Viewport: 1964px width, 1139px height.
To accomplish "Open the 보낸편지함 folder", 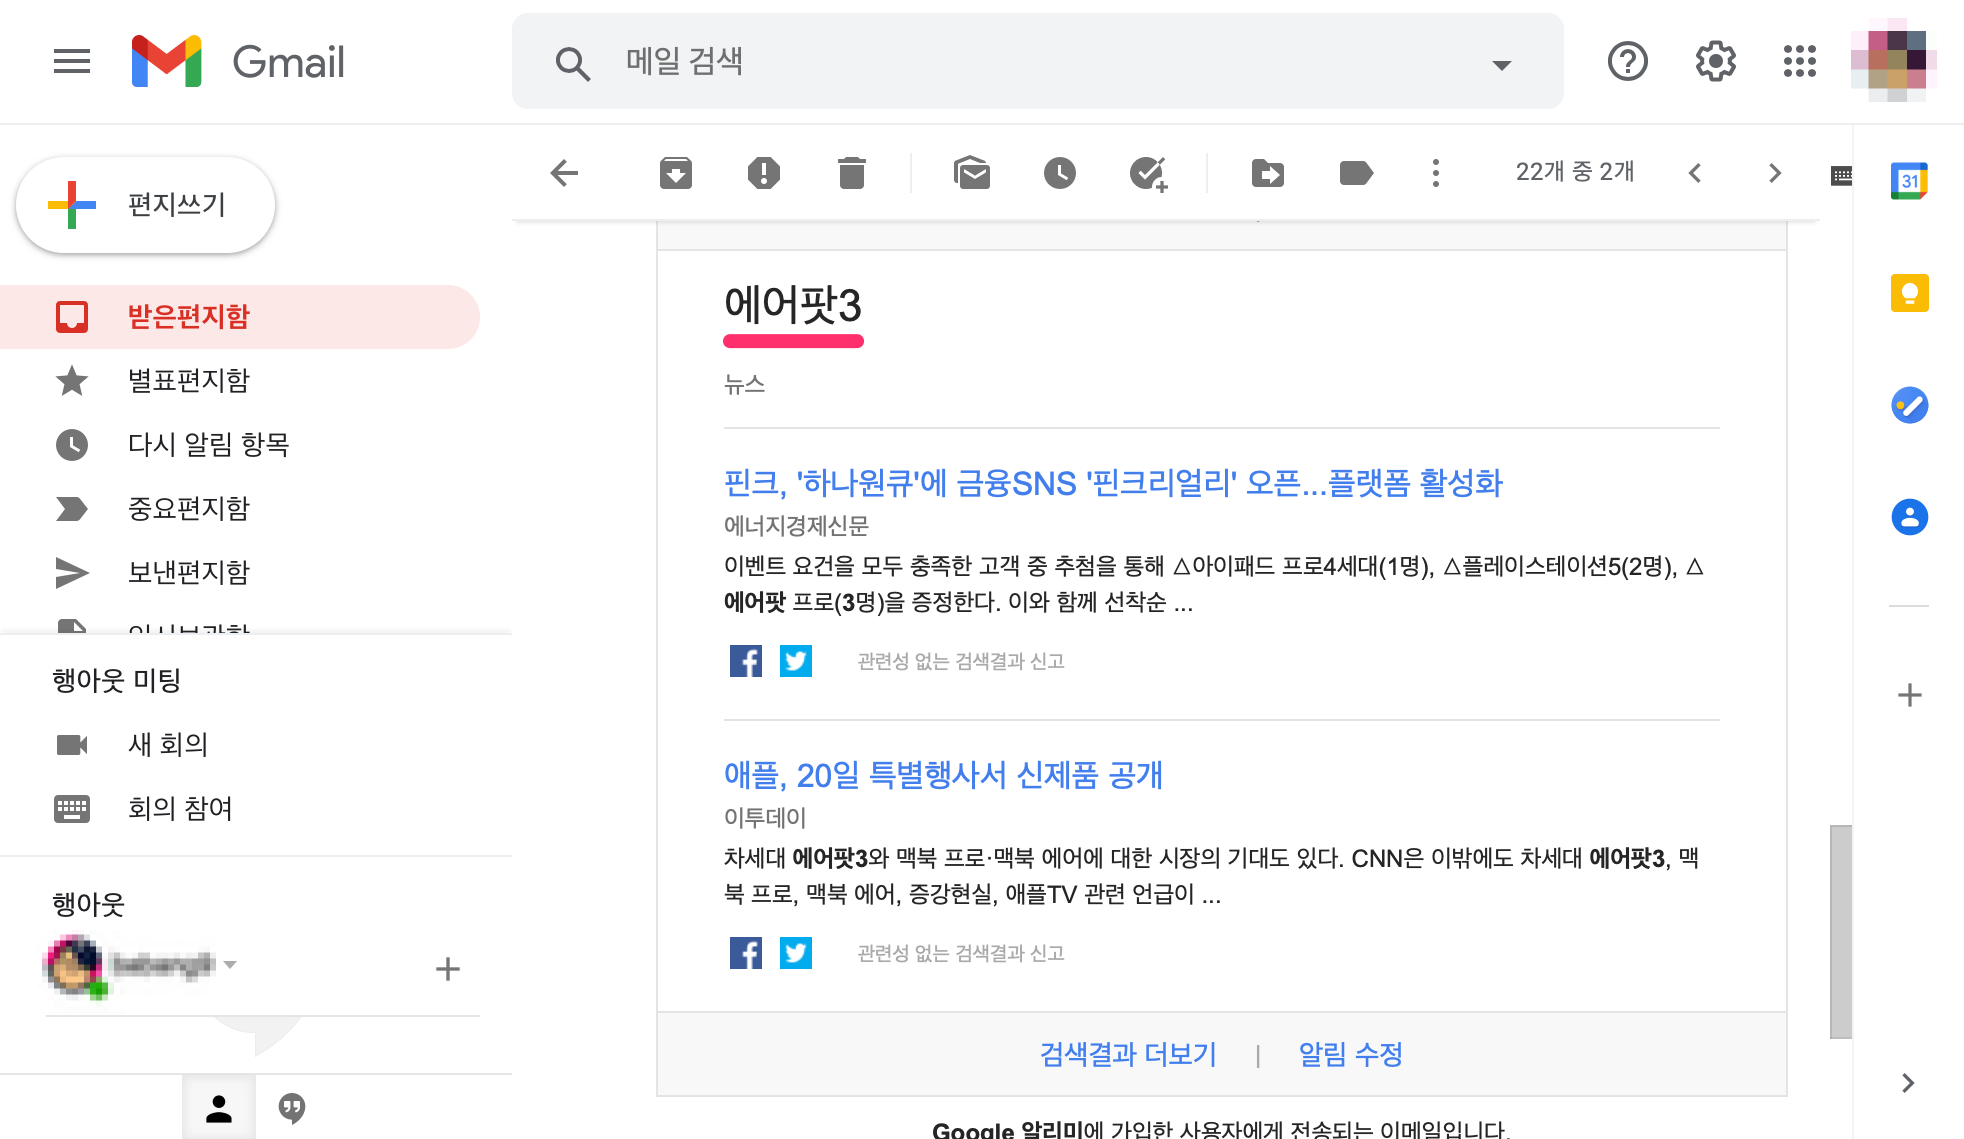I will pos(188,573).
